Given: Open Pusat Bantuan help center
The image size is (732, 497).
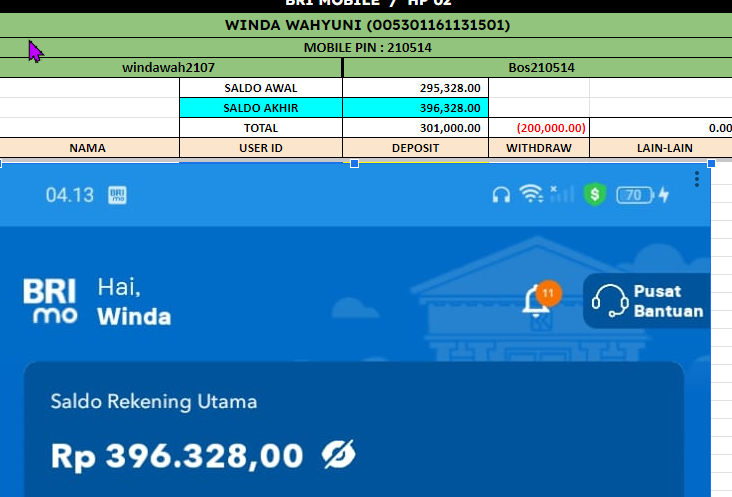Looking at the screenshot, I should point(647,301).
